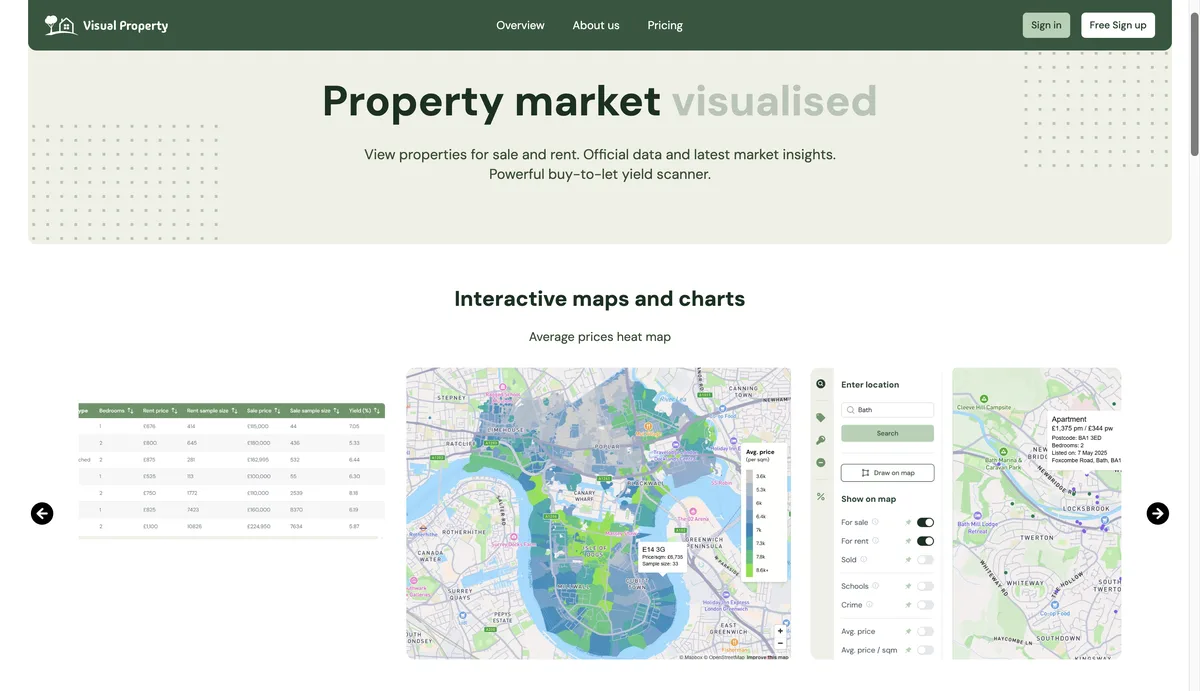Zoom out with the heat map minus button
1200x691 pixels.
pos(781,643)
